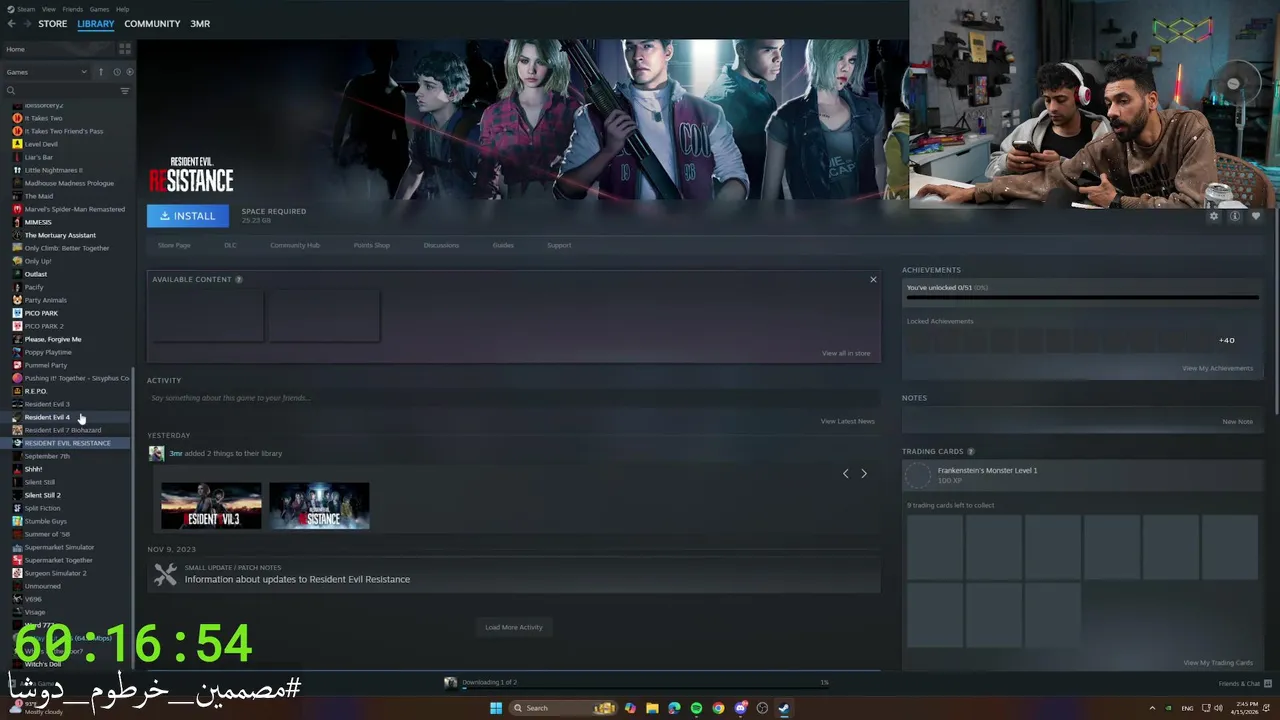
Task: Go back with the navigation arrow
Action: 11,24
